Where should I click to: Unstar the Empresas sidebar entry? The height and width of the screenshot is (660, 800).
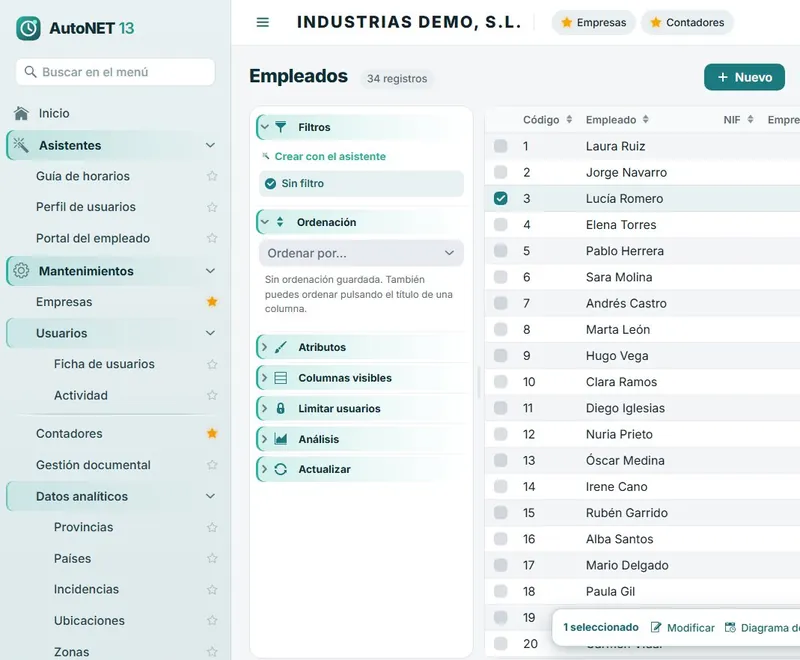tap(212, 302)
